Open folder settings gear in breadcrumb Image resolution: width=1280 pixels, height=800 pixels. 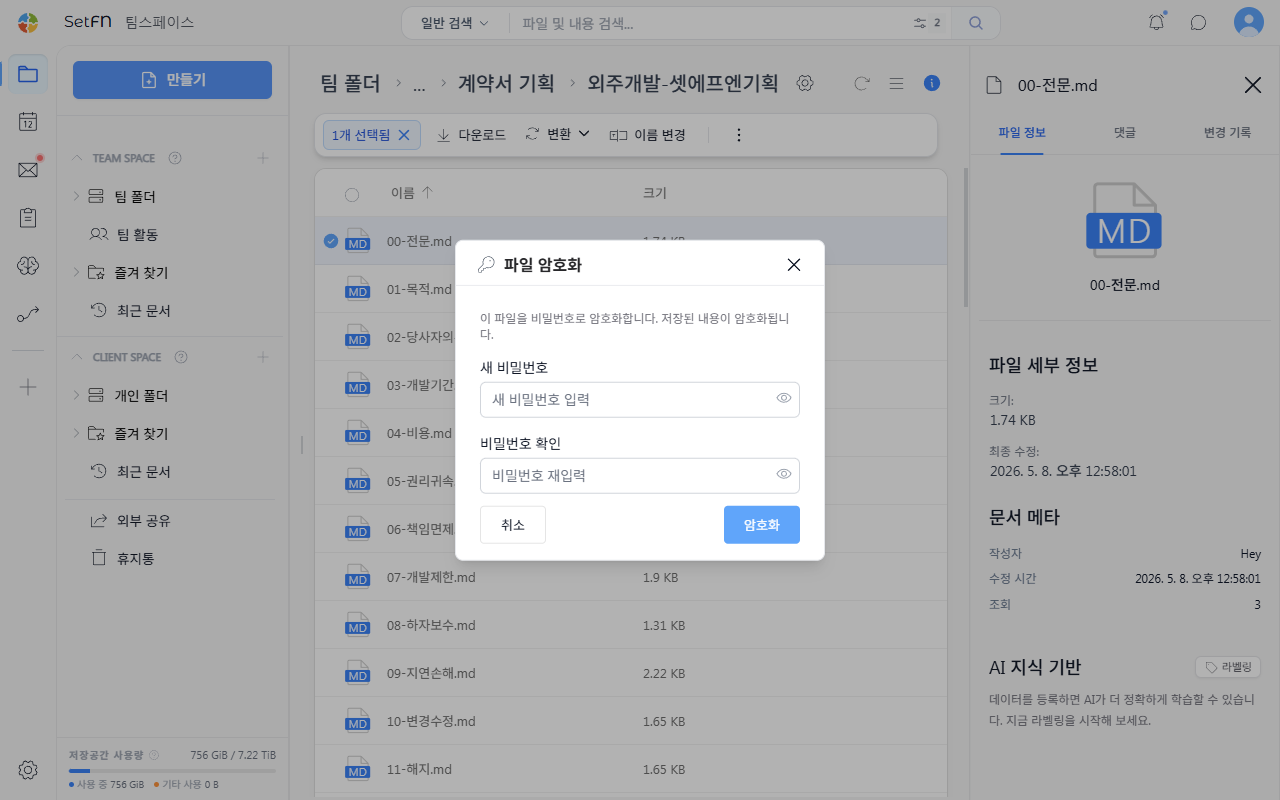tap(805, 83)
